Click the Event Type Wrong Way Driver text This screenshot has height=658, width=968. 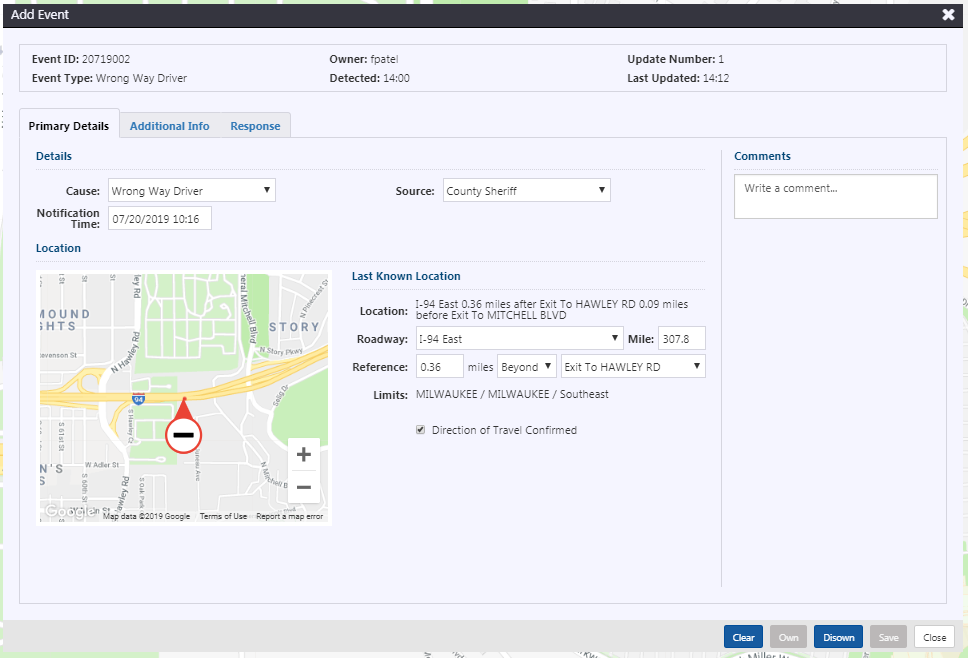pos(109,78)
